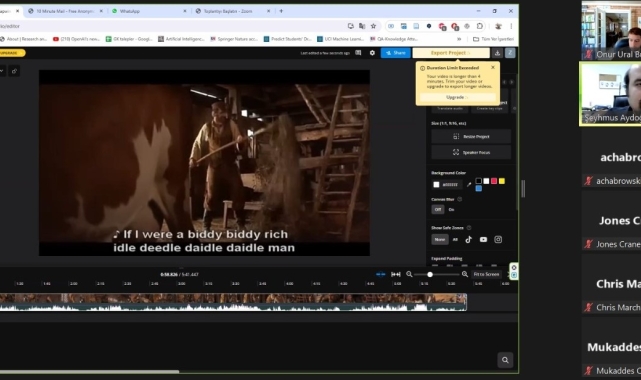This screenshot has height=380, width=641.
Task: Open the Chrome three-dot menu
Action: 511,26
